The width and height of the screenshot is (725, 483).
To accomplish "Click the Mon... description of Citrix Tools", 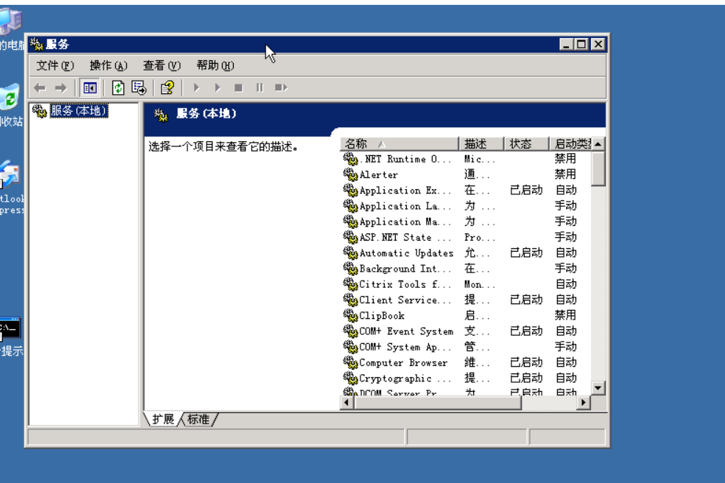I will click(479, 285).
